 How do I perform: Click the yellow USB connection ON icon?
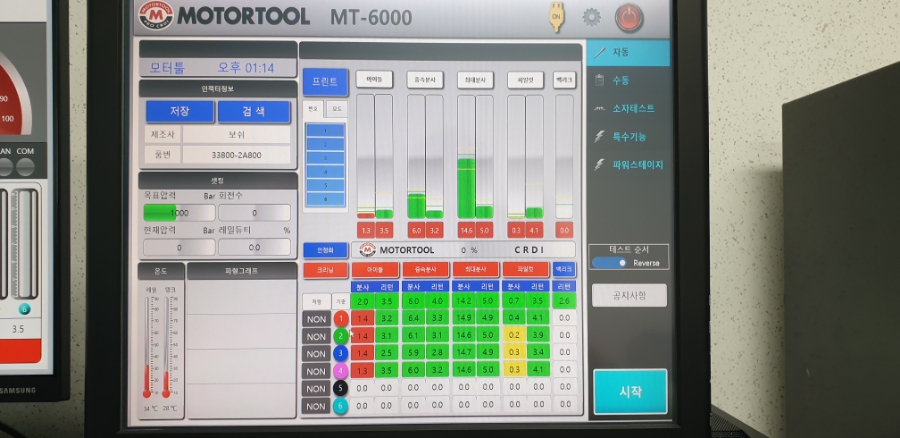pyautogui.click(x=556, y=17)
